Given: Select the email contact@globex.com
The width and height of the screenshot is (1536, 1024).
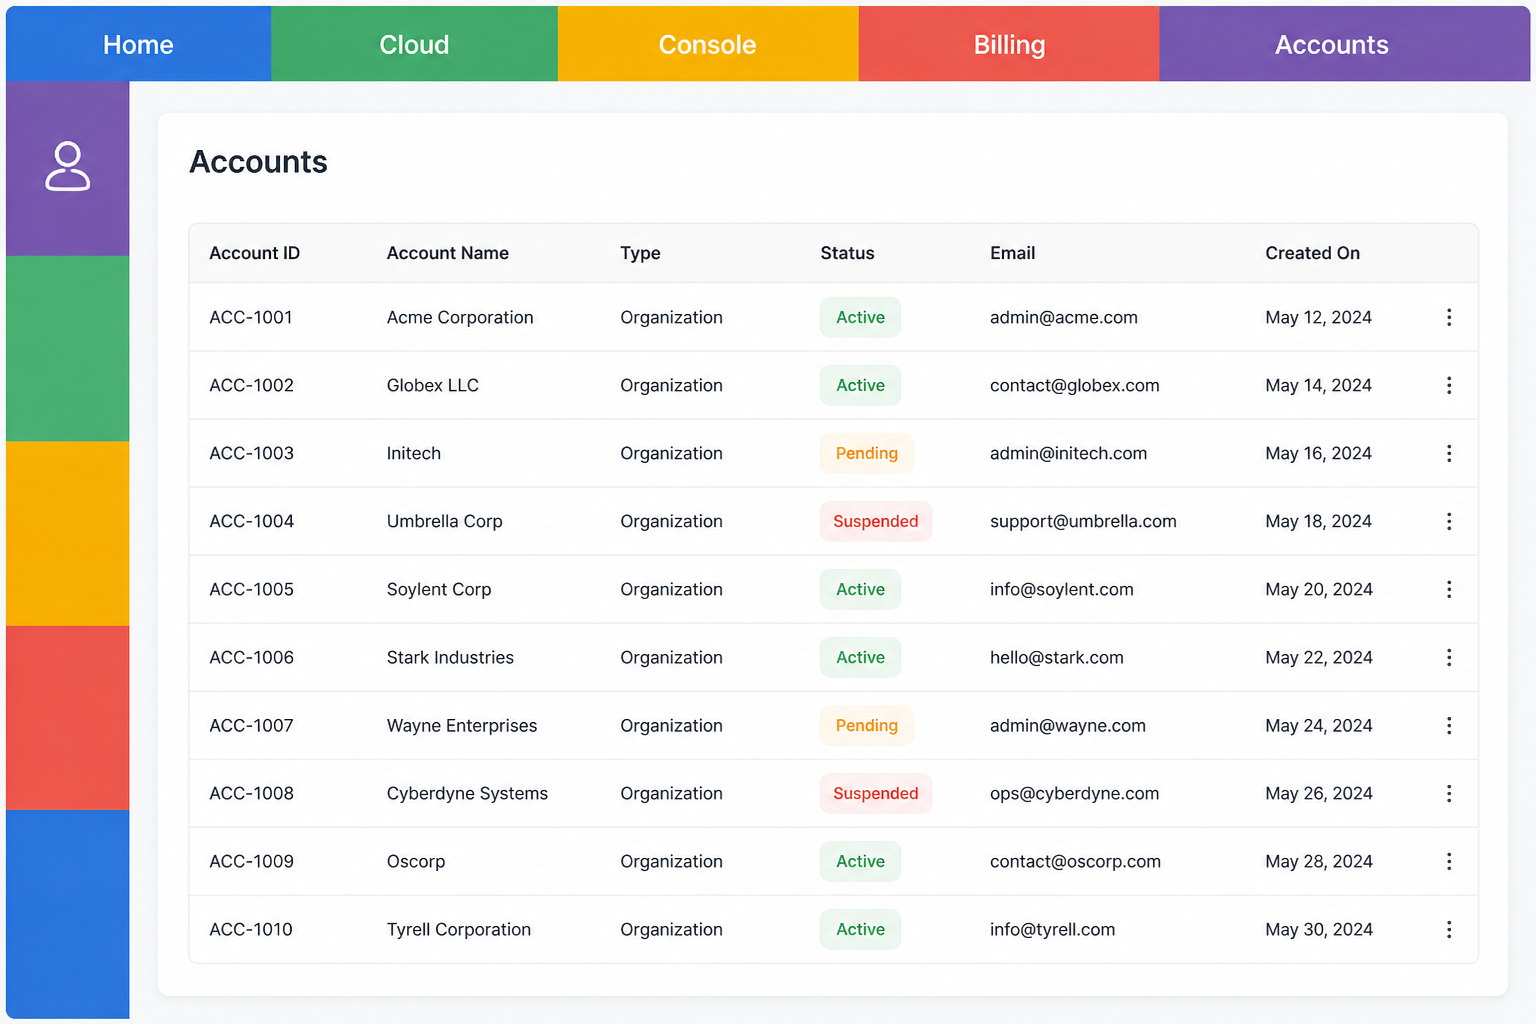Looking at the screenshot, I should (x=1075, y=385).
